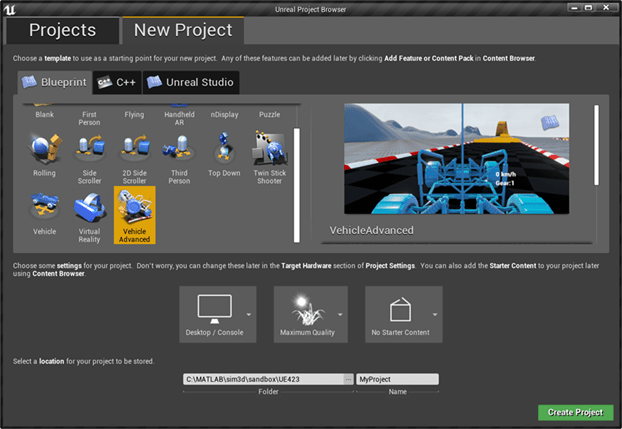This screenshot has width=622, height=429.
Task: Open the Desktop / Console dropdown arrow
Action: pos(249,314)
